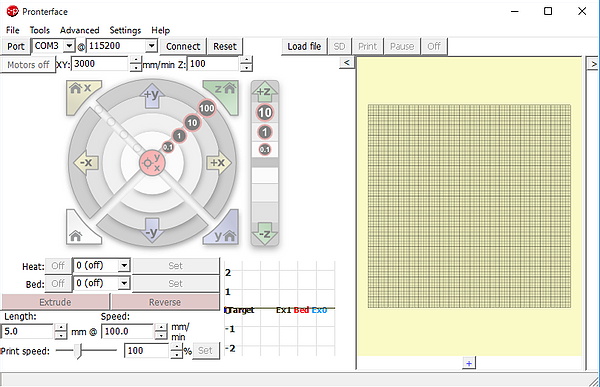Click the plus button below the grid
The height and width of the screenshot is (387, 600).
tap(469, 363)
